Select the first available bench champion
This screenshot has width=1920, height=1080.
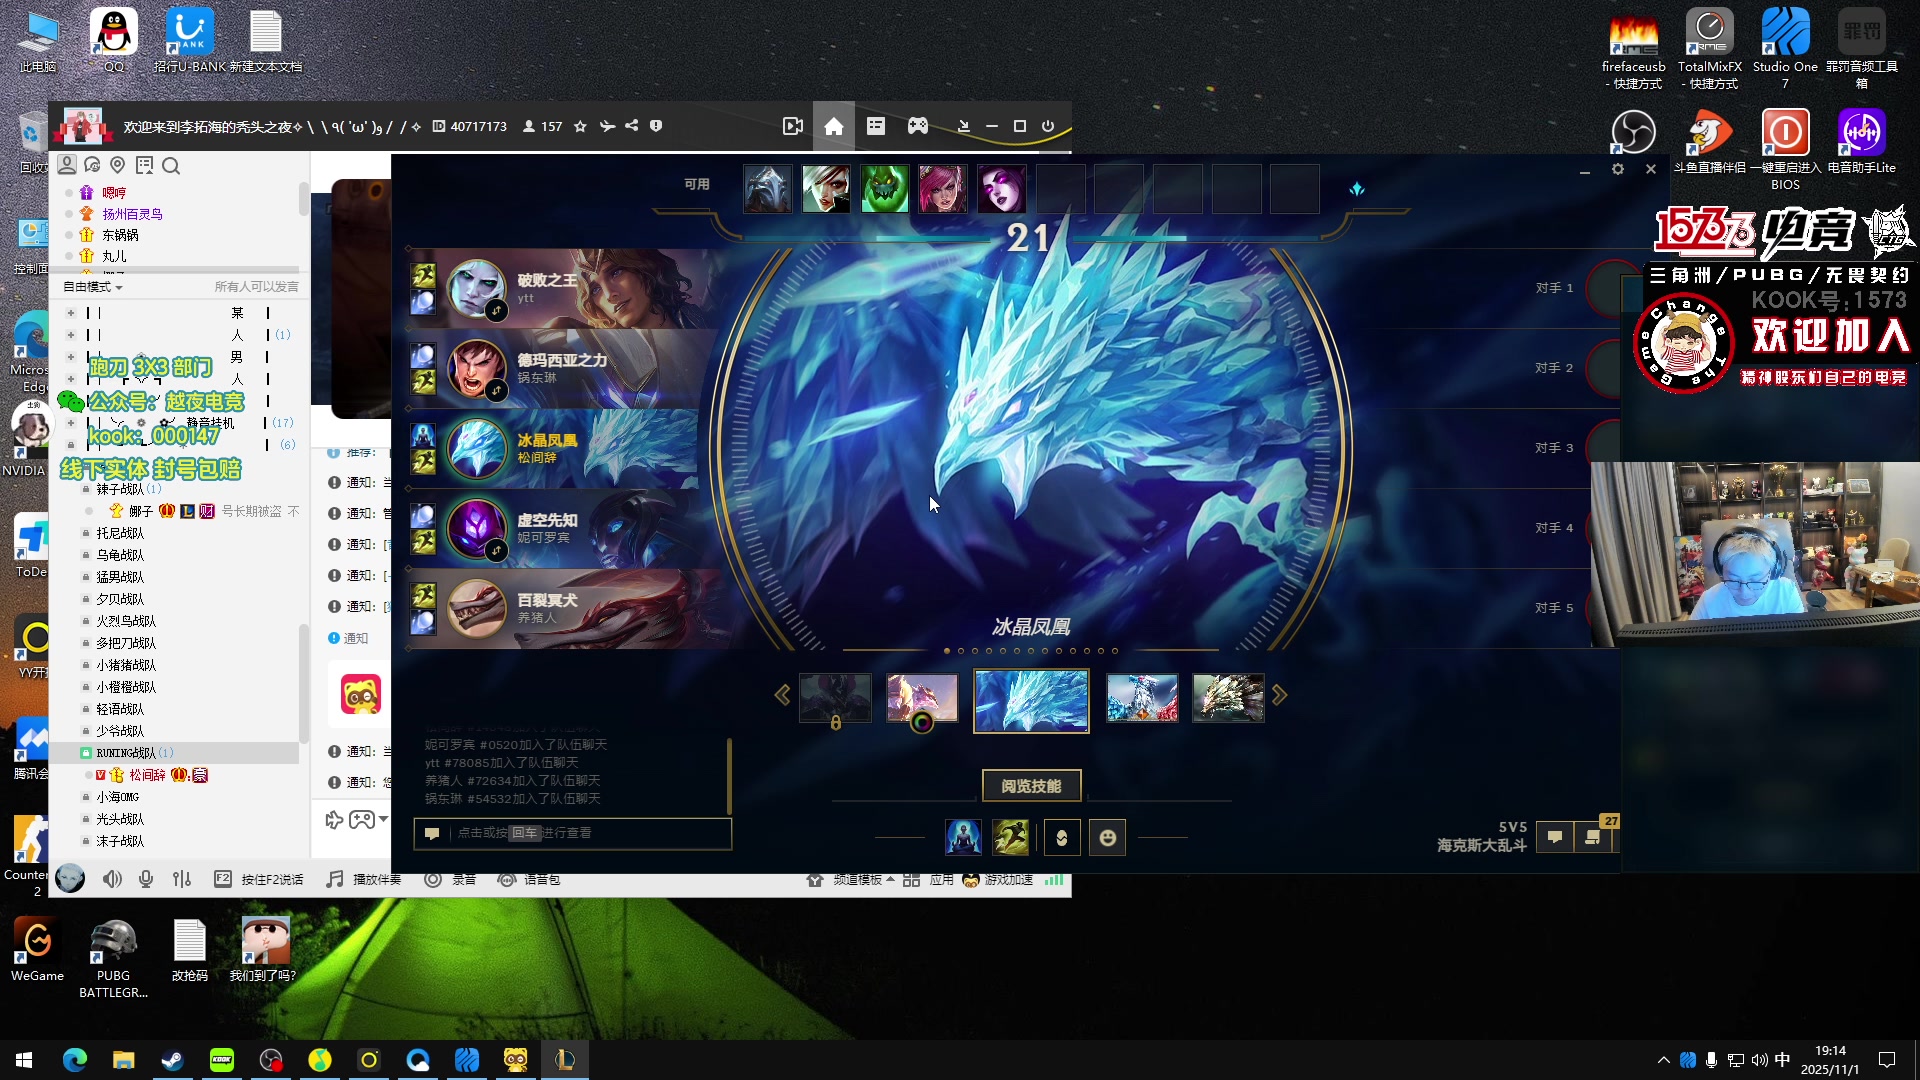pos(768,188)
